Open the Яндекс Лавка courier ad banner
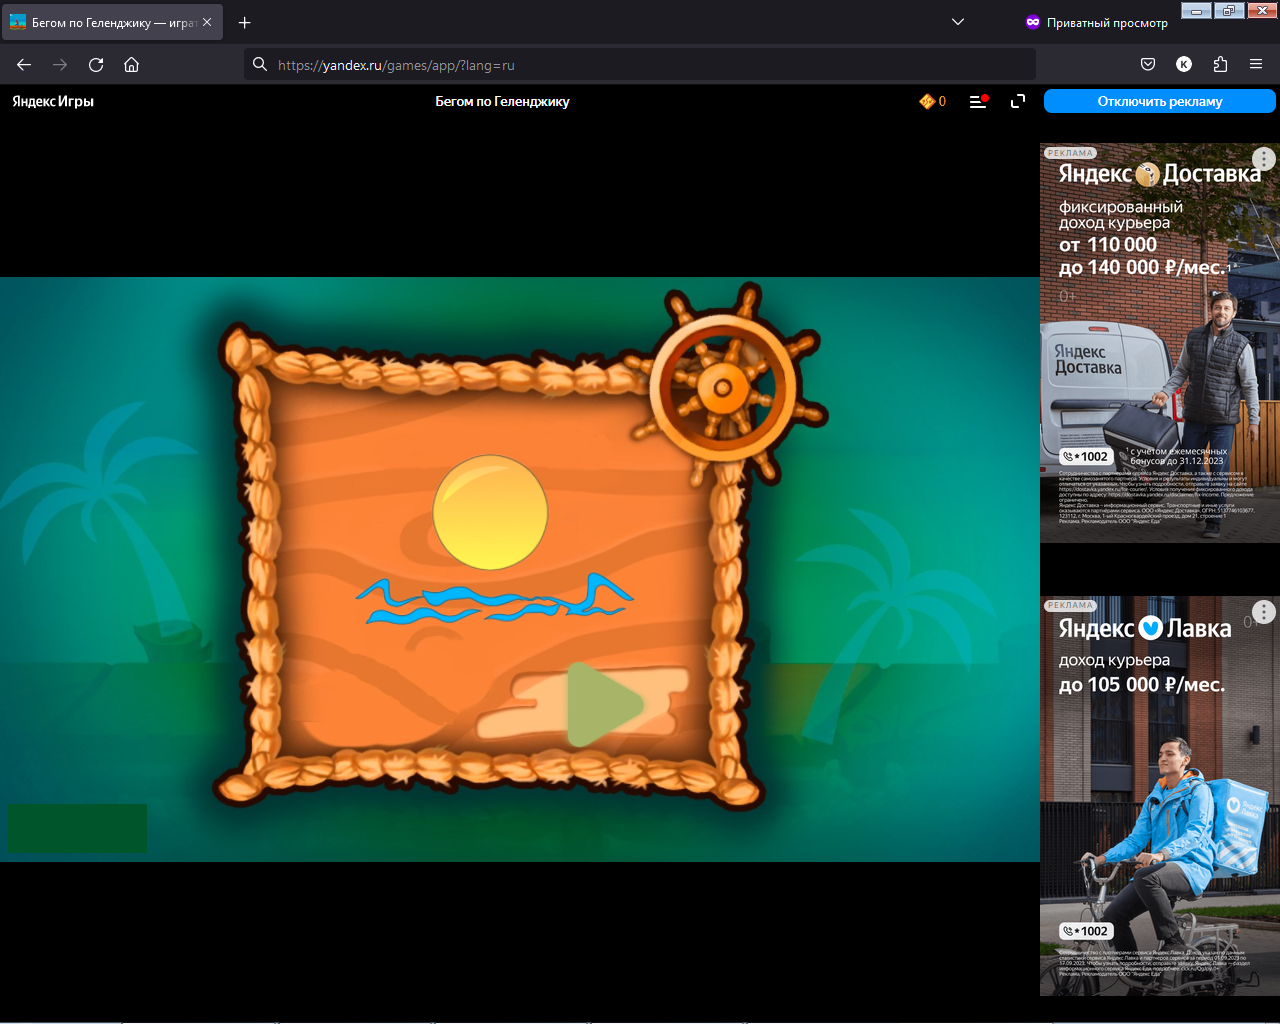Image resolution: width=1280 pixels, height=1024 pixels. coord(1160,796)
